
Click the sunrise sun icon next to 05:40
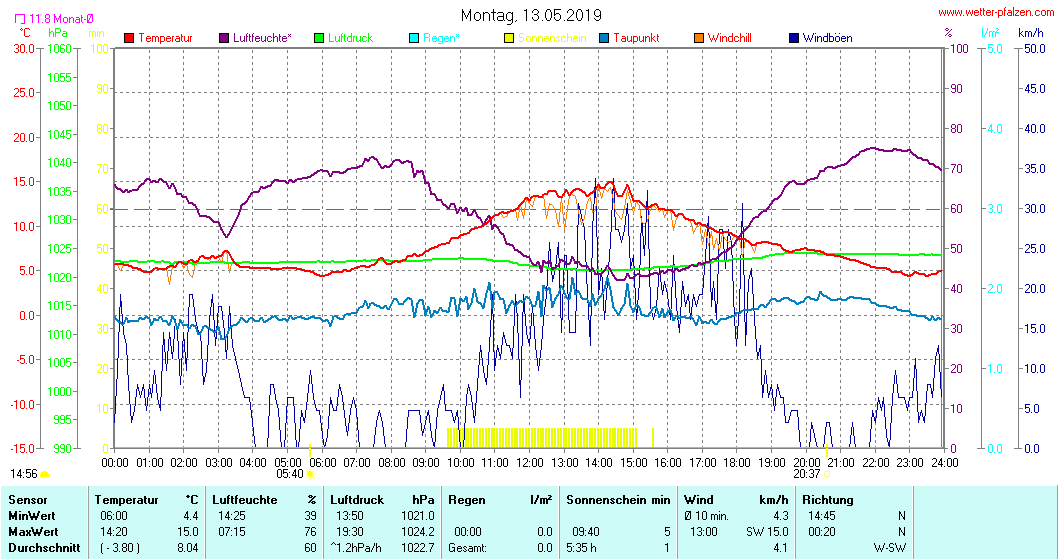click(310, 474)
